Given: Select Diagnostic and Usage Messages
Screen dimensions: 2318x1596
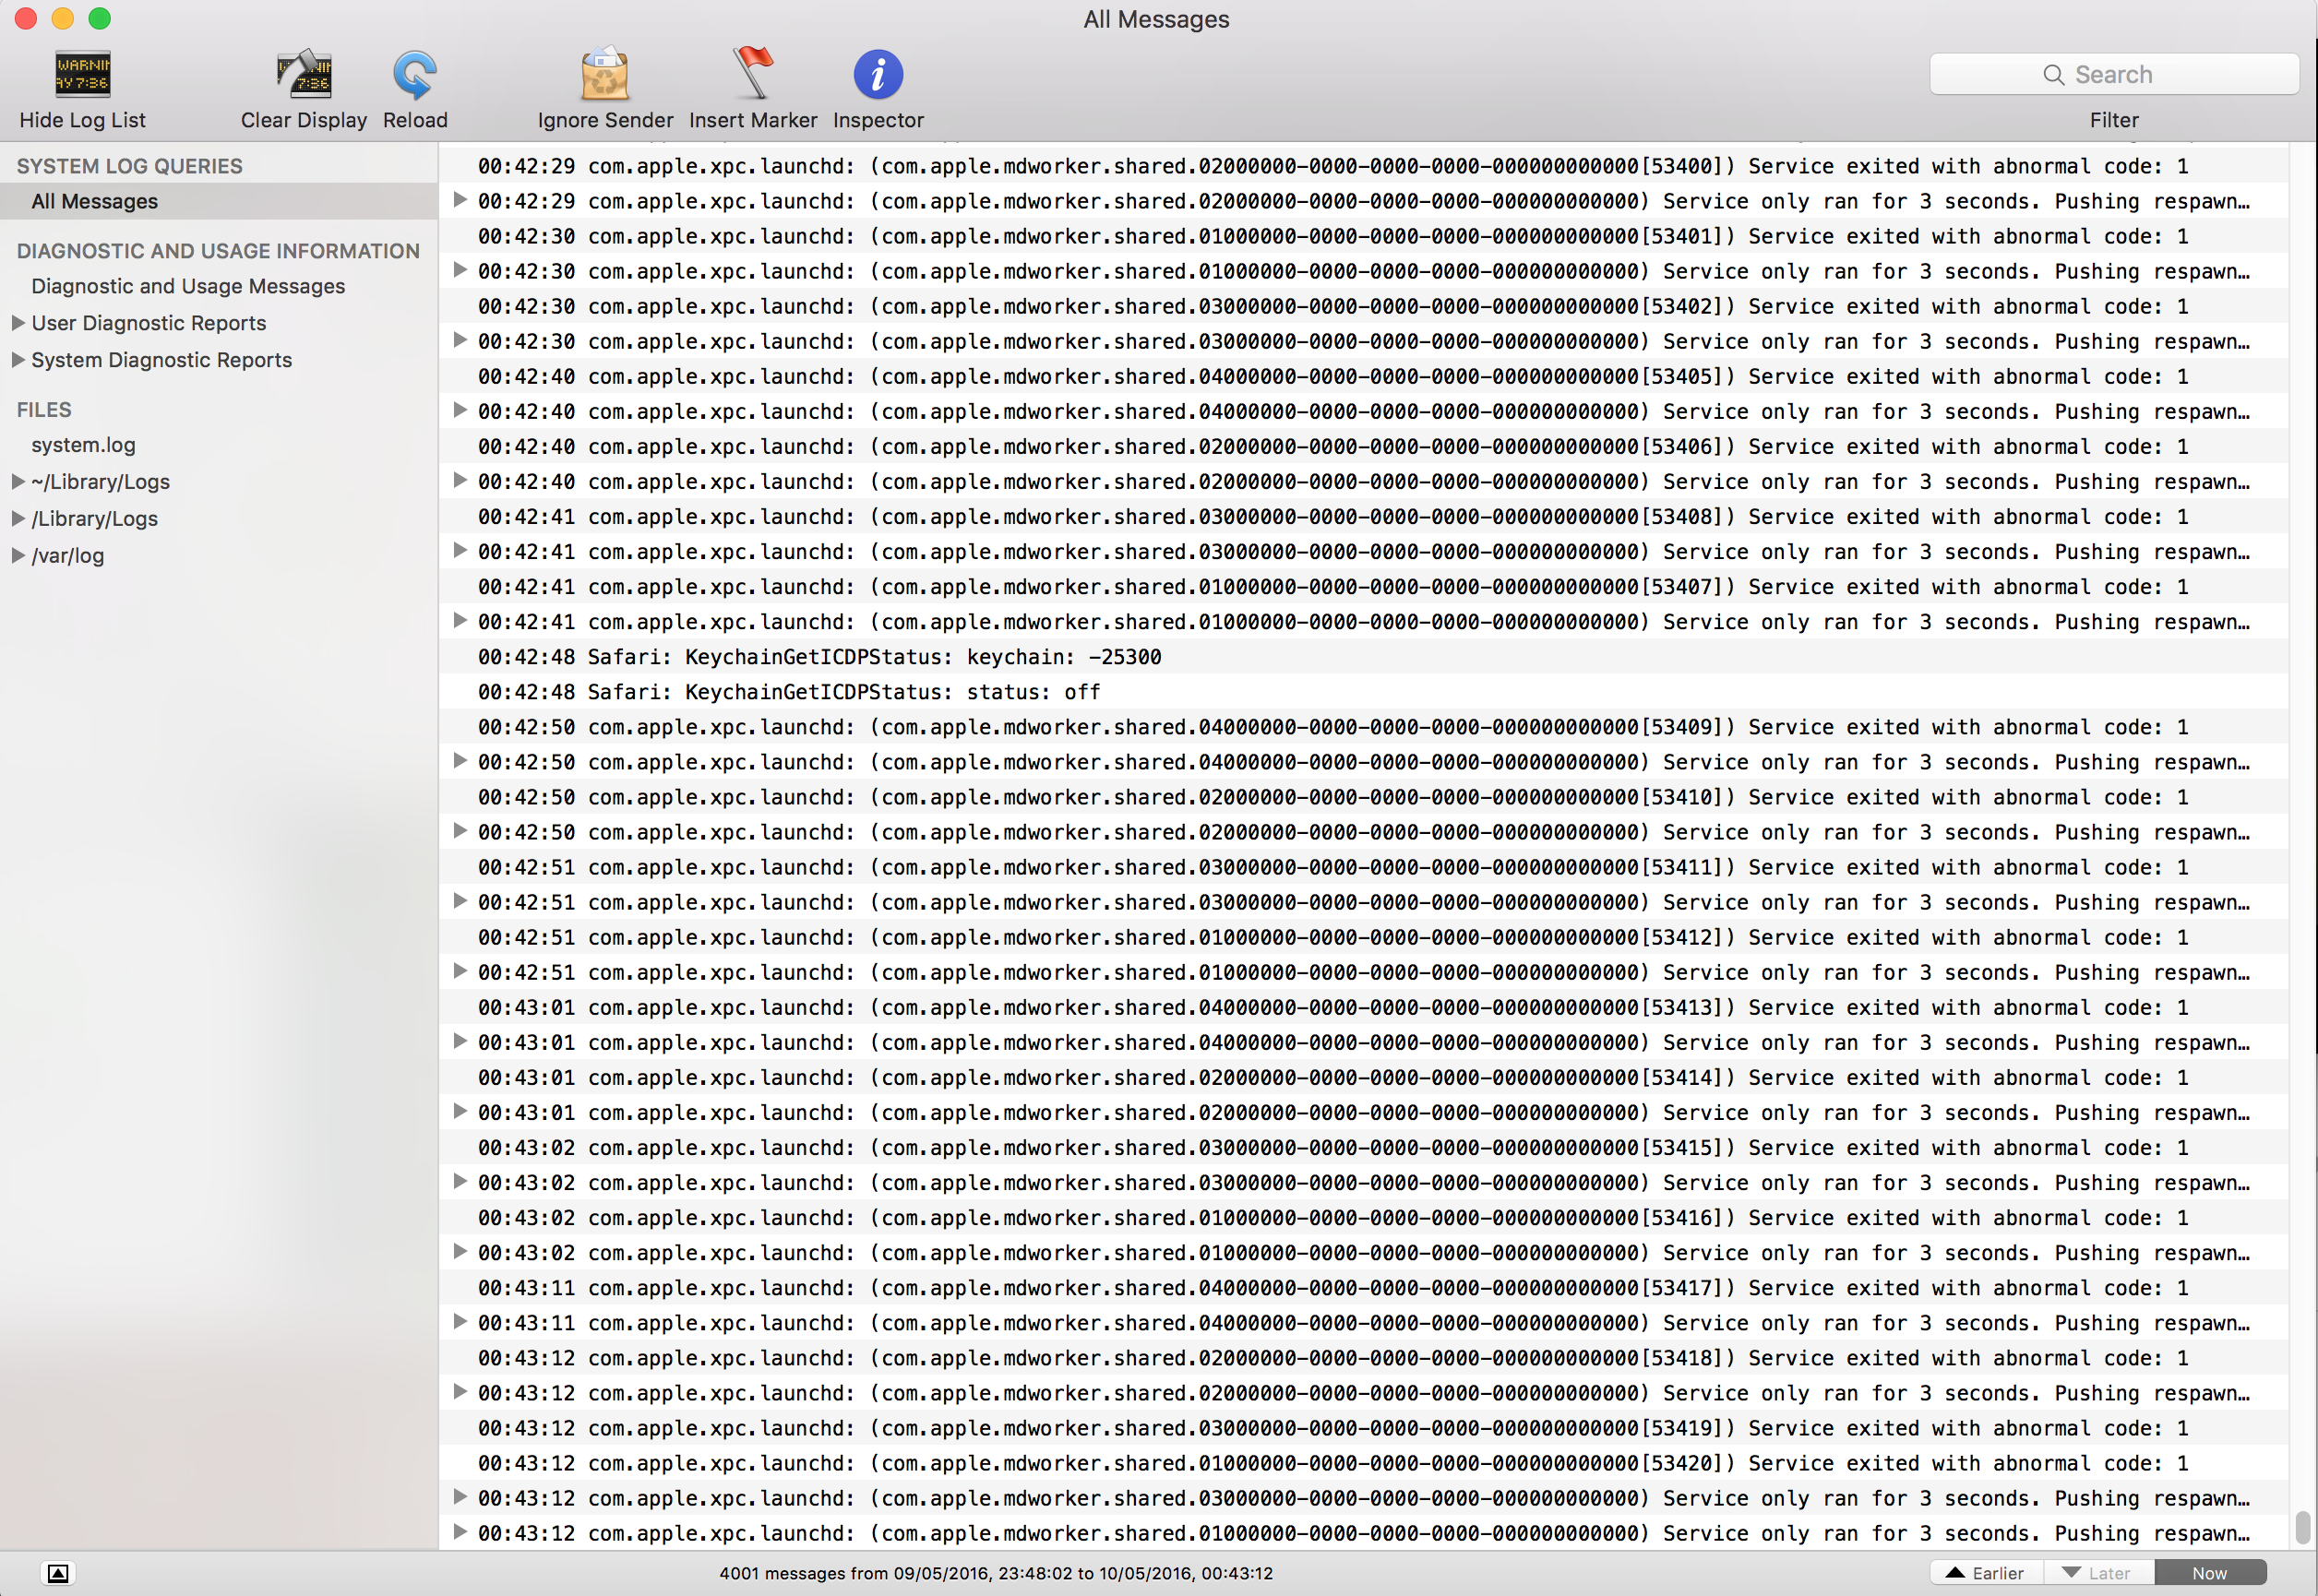Looking at the screenshot, I should tap(188, 286).
